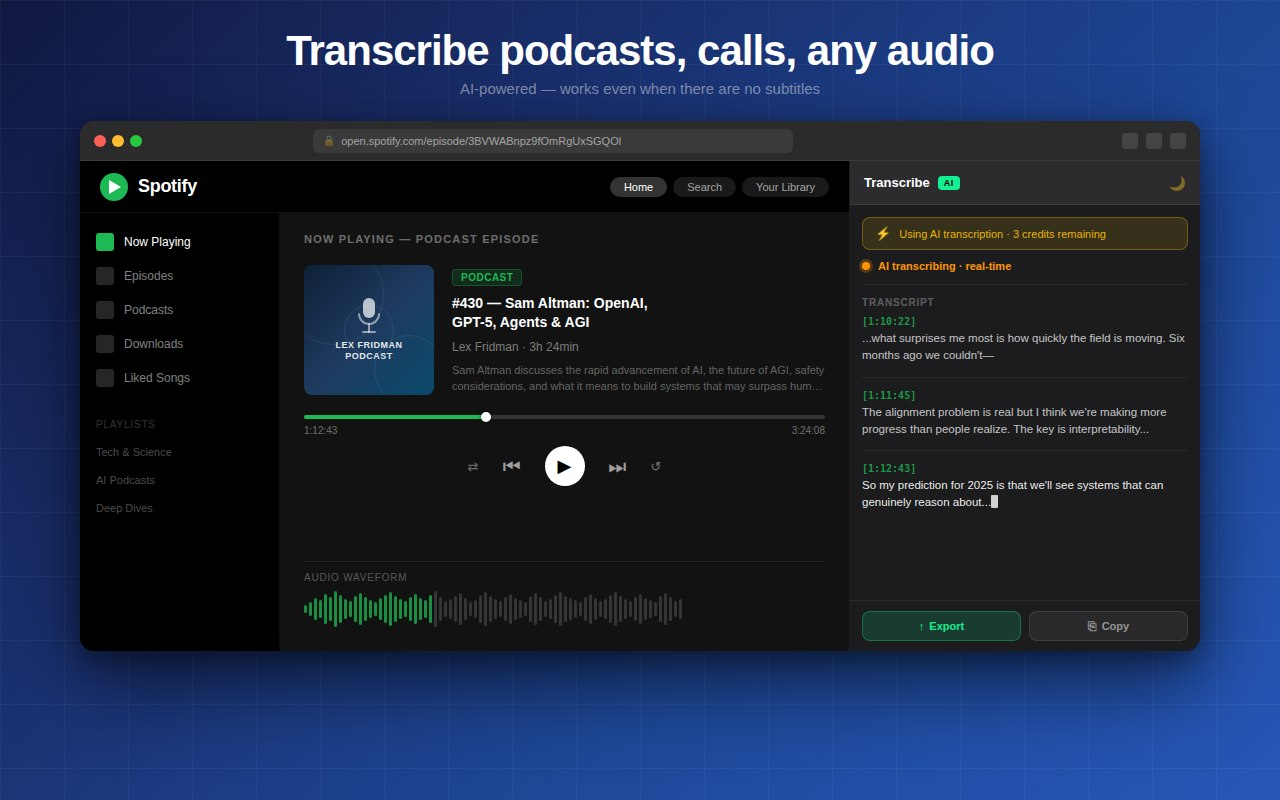The image size is (1280, 800).
Task: Skip to the next track
Action: tap(618, 466)
